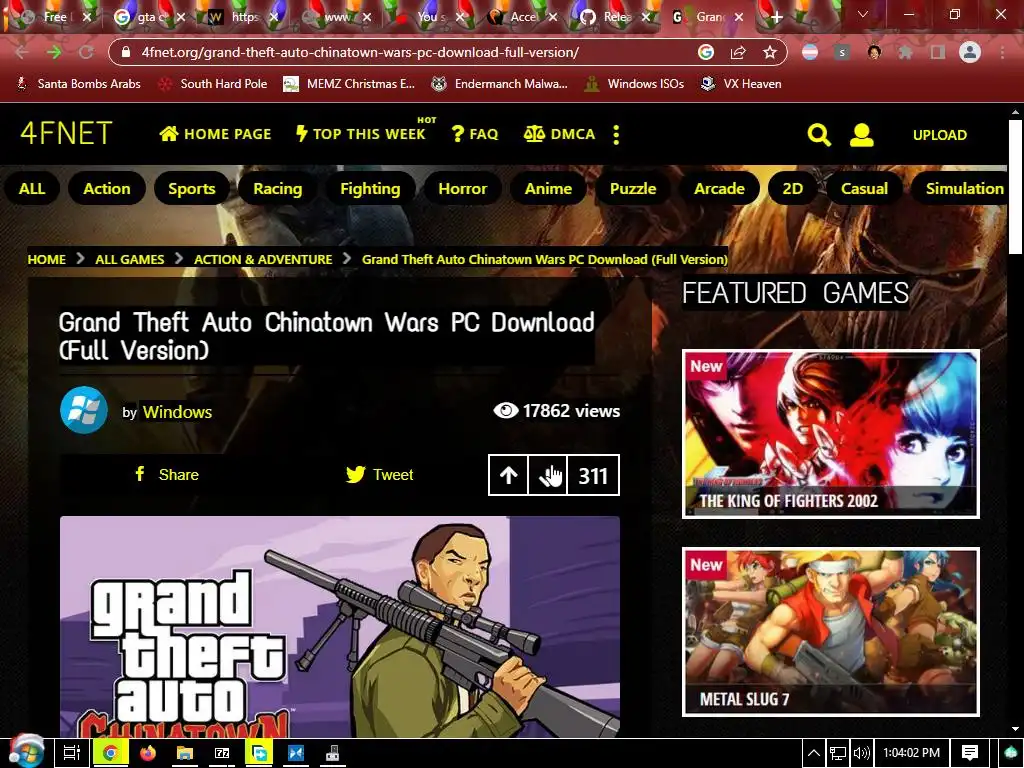1024x768 pixels.
Task: Select the Fighting category pill
Action: (370, 189)
